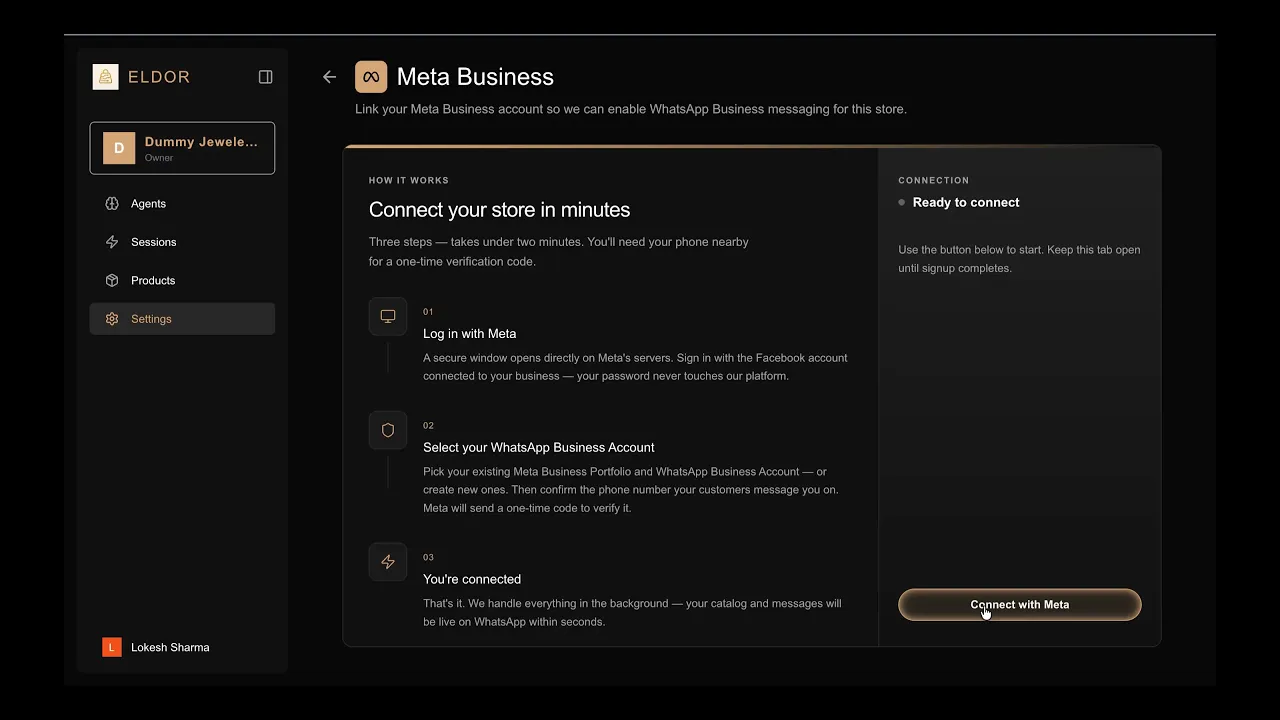Click the shield icon for step 02
The width and height of the screenshot is (1280, 720).
pyautogui.click(x=388, y=430)
